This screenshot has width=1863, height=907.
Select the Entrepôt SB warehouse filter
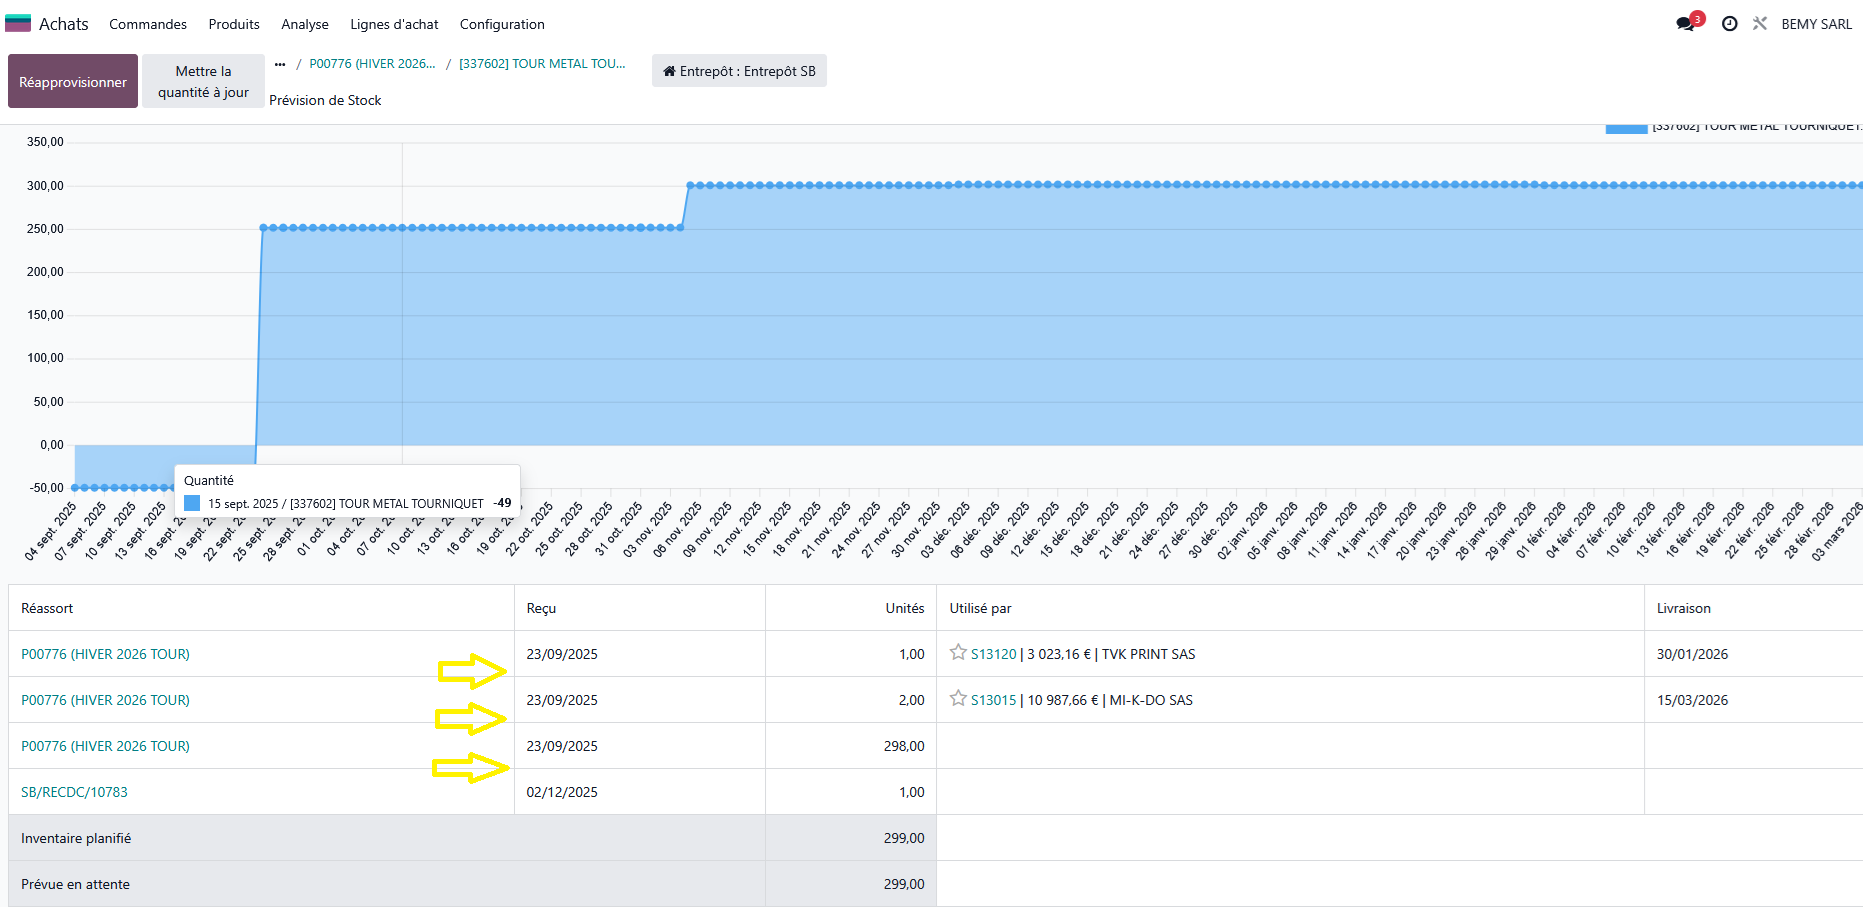pos(739,71)
